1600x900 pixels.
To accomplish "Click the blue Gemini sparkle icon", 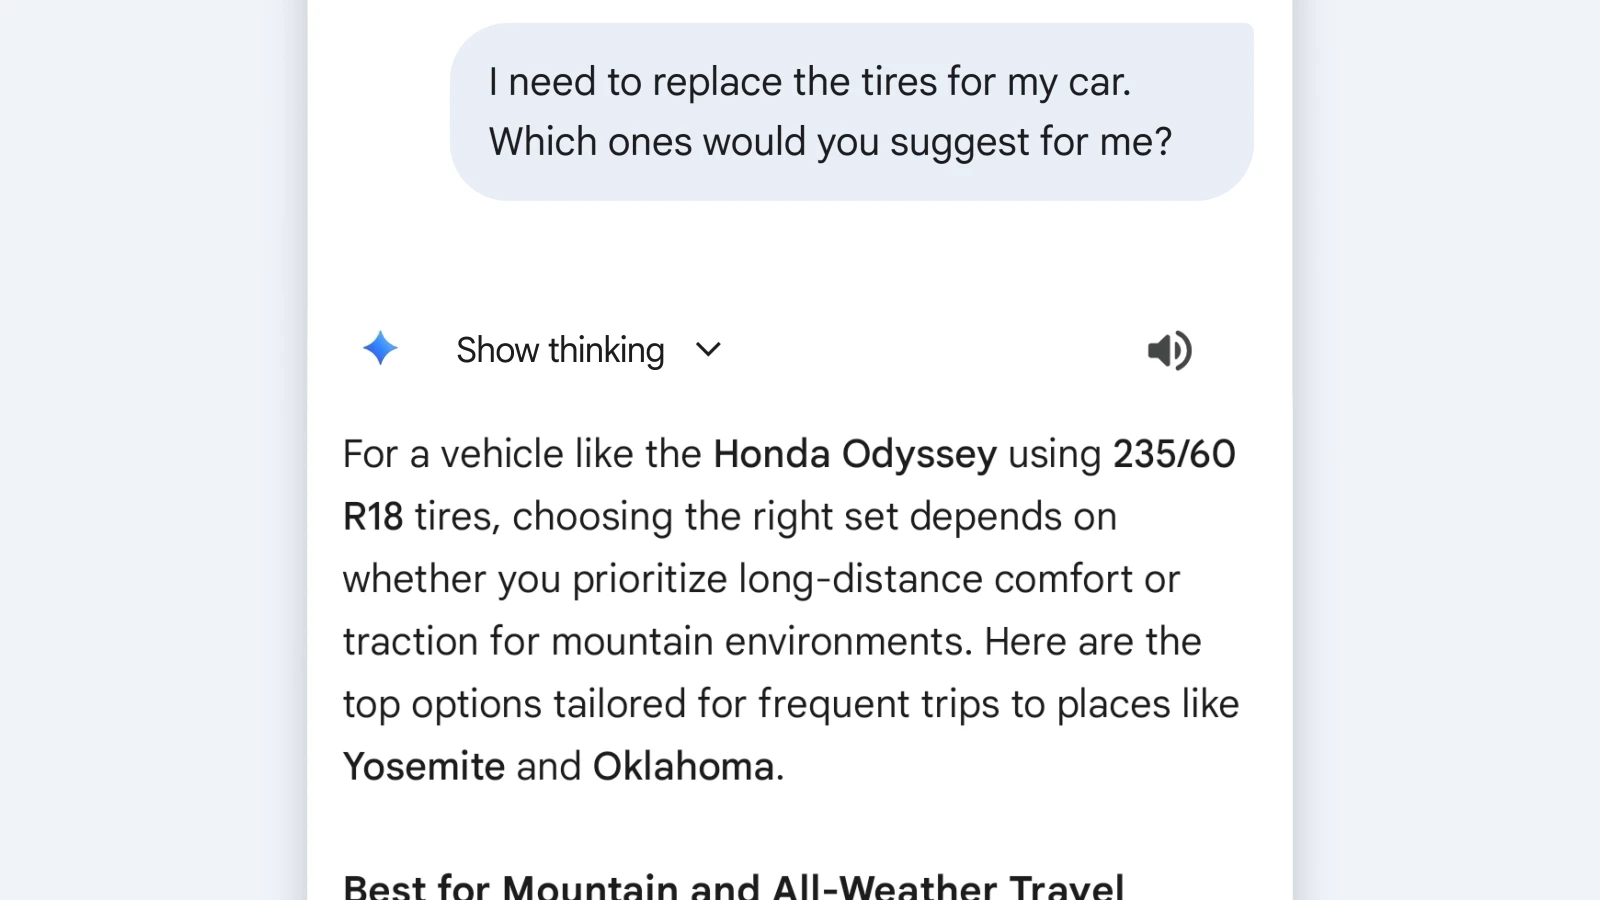I will click(x=380, y=349).
